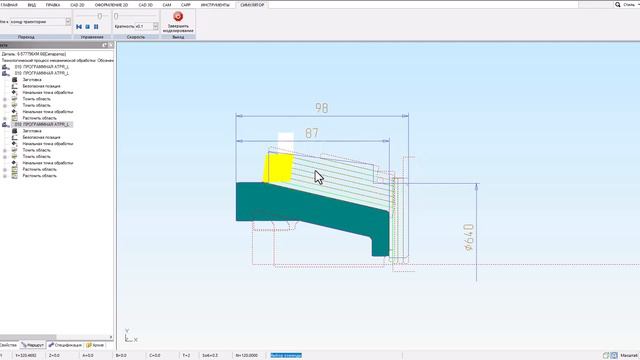Switch to the CAD 2D tab
Viewport: 640px width, 360px height.
77,5
